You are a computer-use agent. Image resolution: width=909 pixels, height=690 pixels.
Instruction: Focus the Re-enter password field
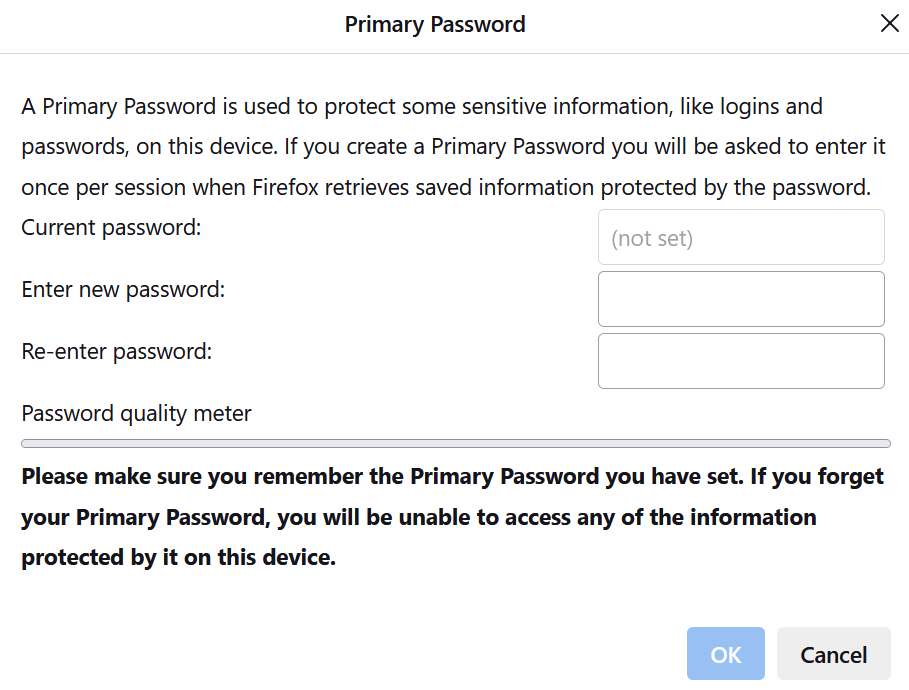741,361
